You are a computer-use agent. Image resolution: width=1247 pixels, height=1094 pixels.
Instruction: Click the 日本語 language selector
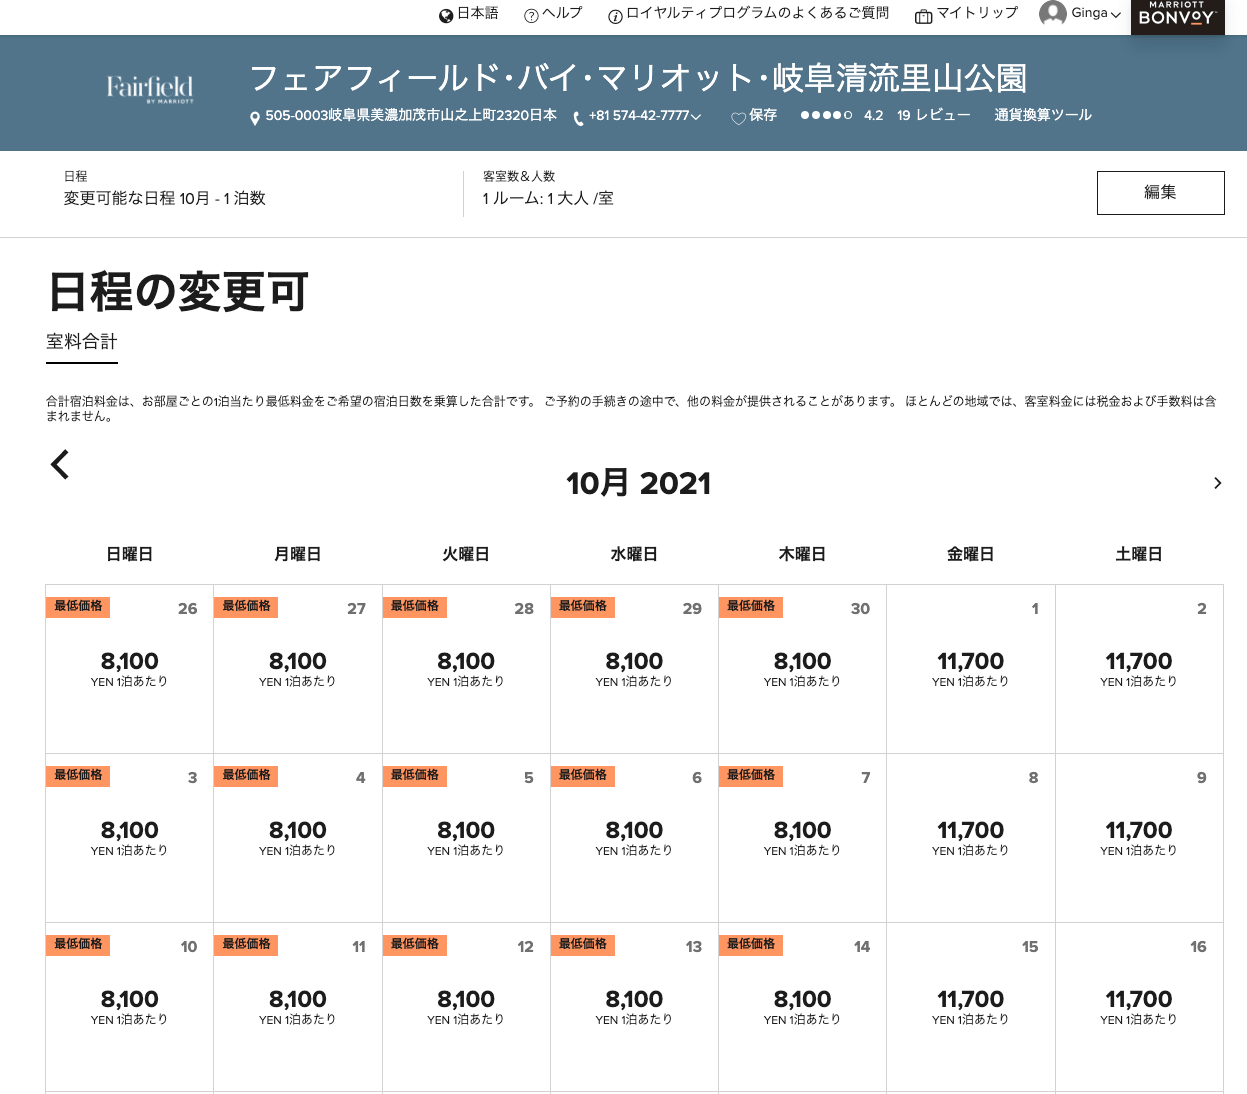click(478, 13)
